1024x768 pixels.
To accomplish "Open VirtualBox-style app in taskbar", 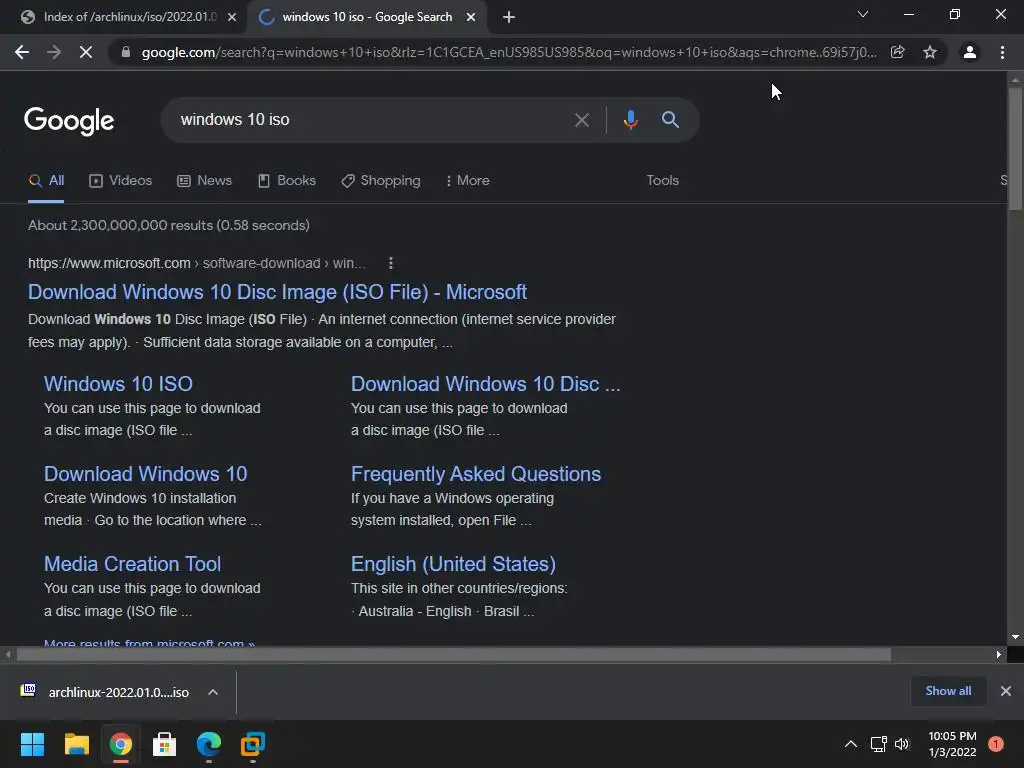I will (x=253, y=744).
